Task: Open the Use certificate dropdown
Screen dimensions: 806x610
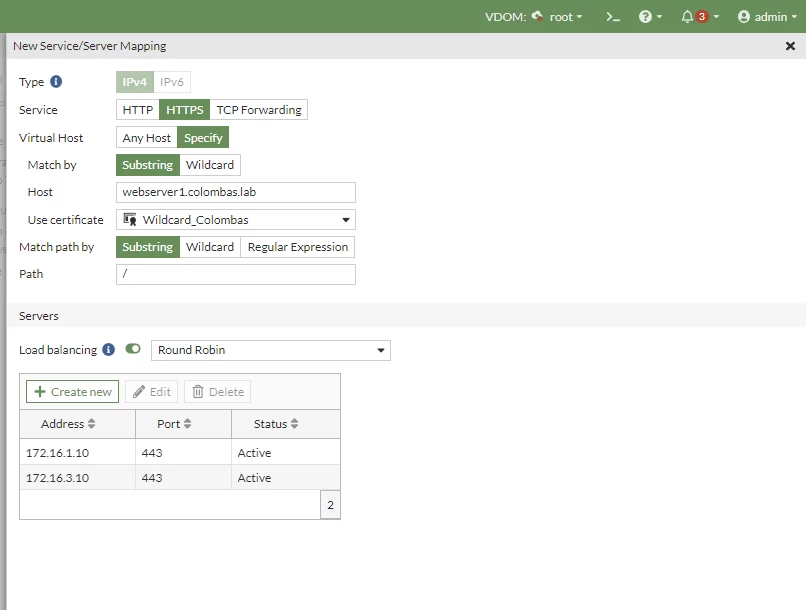Action: 235,220
